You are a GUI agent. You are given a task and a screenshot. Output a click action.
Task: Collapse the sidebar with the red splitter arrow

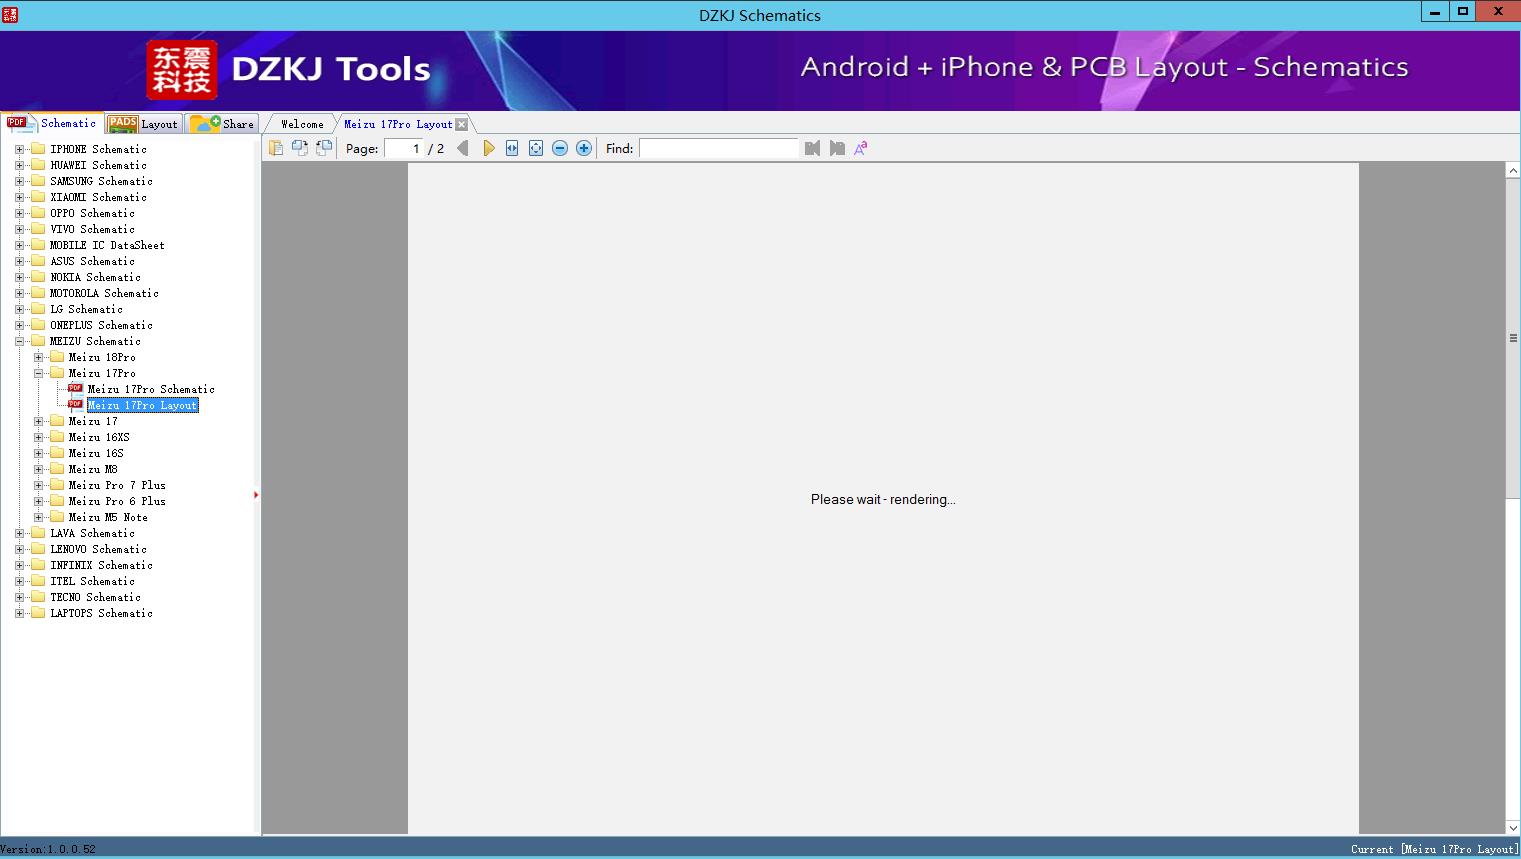(256, 495)
